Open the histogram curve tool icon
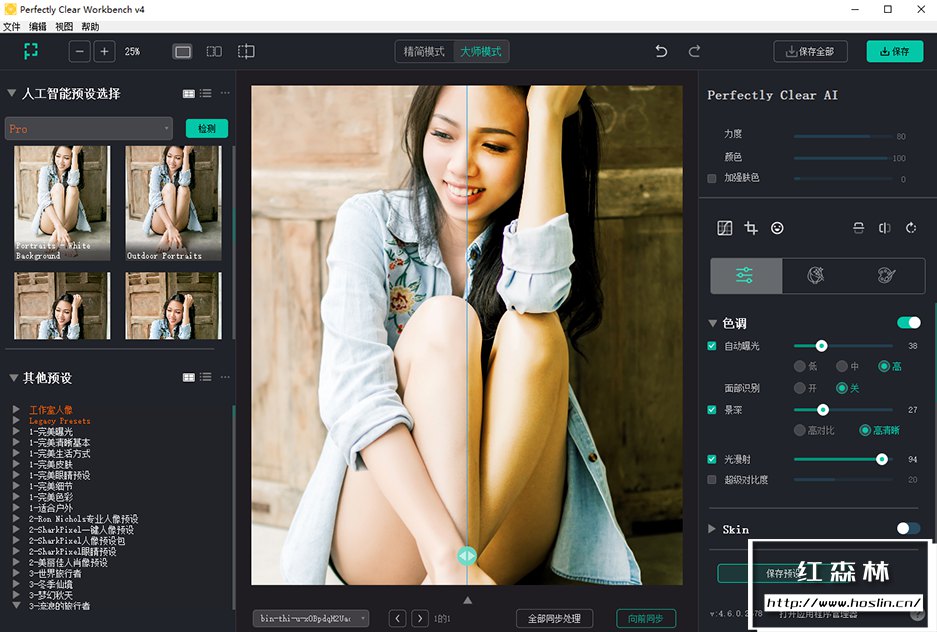 pos(724,228)
